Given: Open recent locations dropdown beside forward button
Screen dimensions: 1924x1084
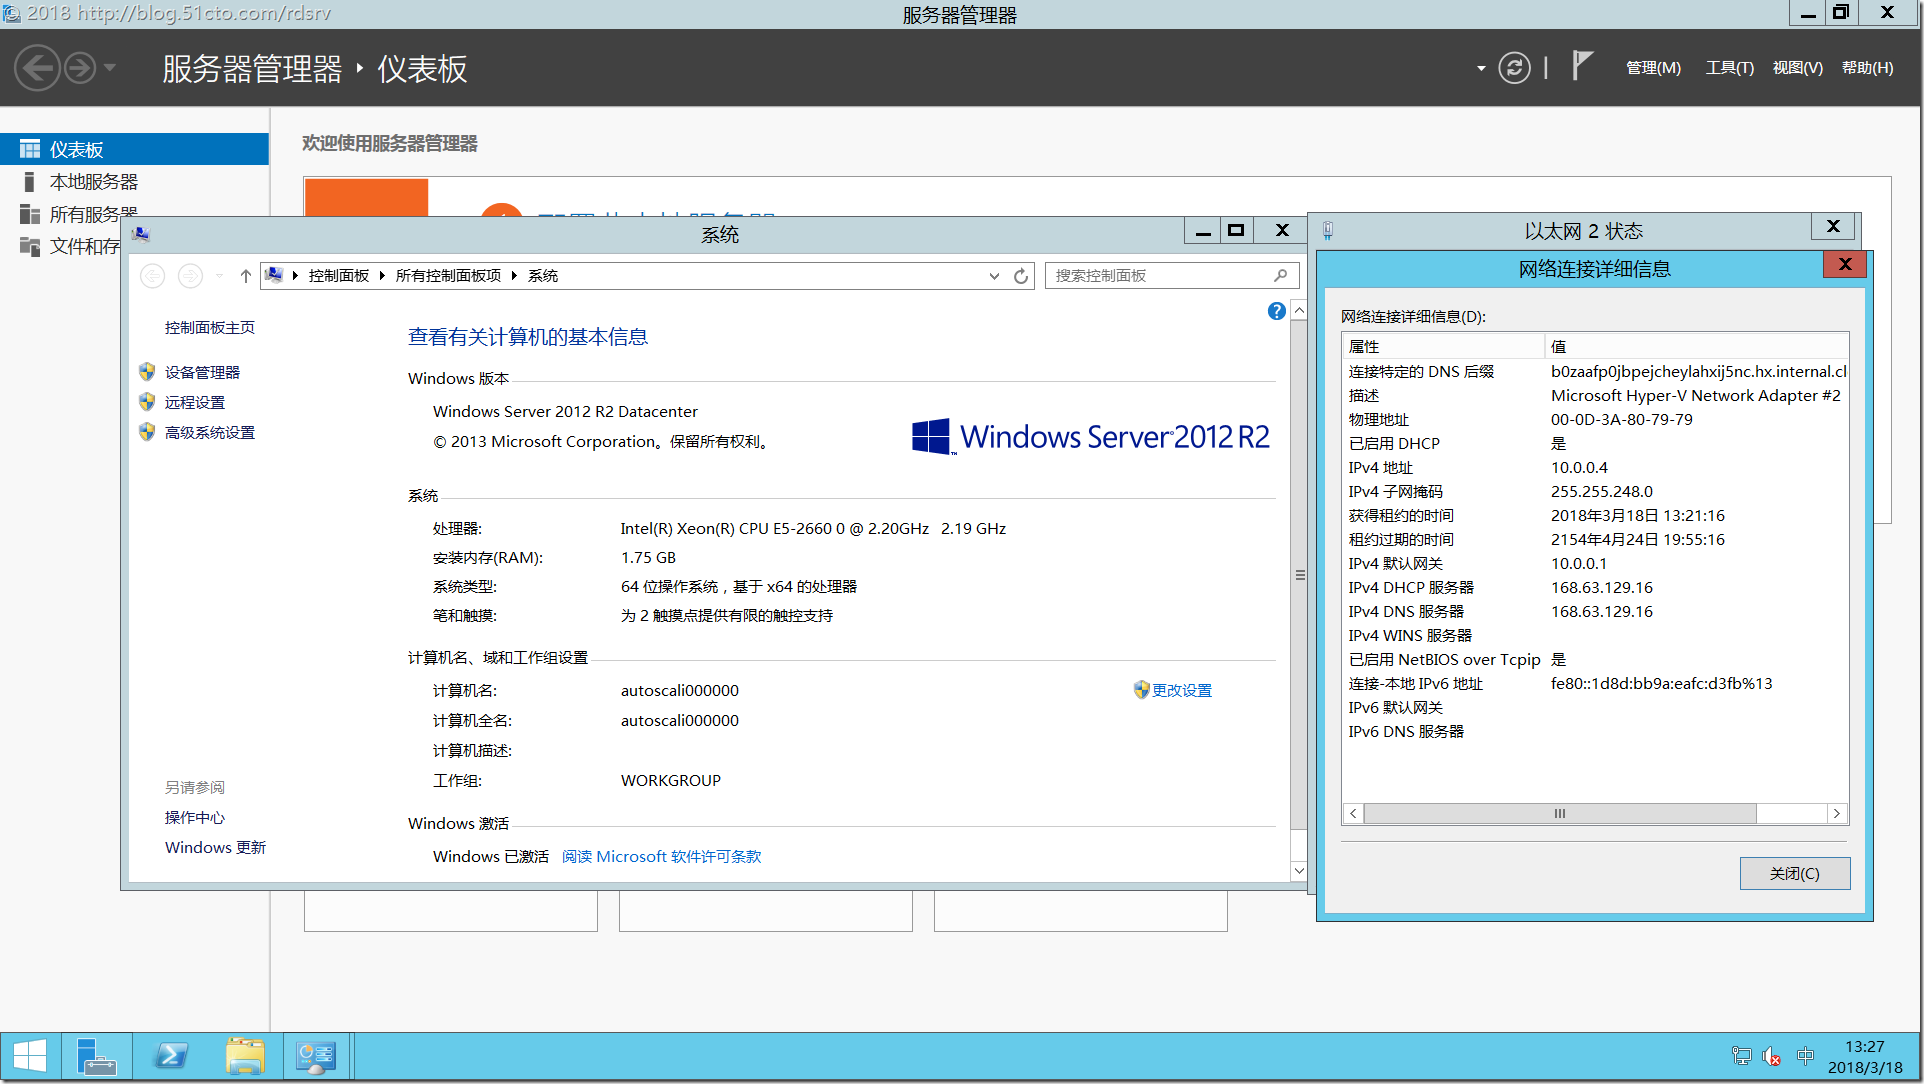Looking at the screenshot, I should [x=219, y=276].
